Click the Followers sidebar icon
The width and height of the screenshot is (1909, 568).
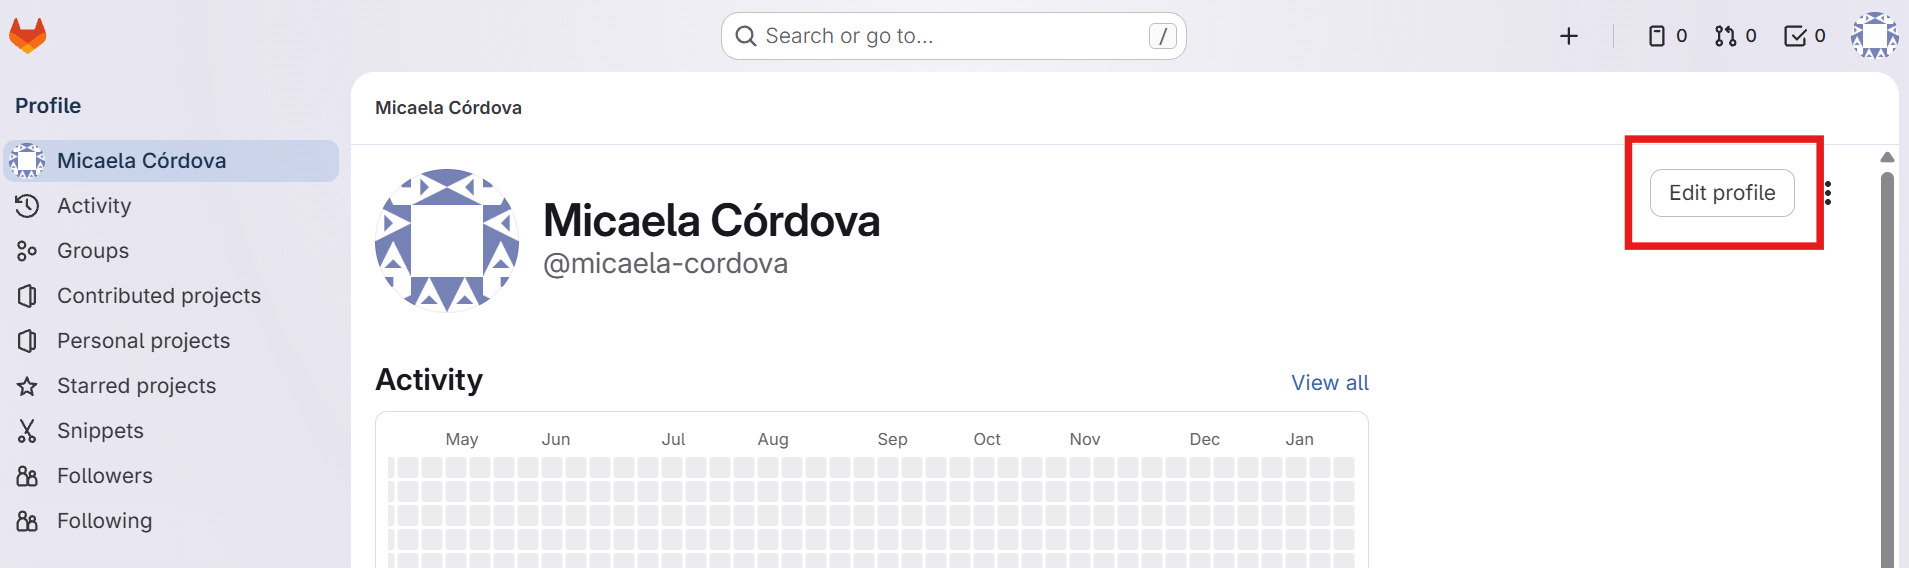coord(27,476)
